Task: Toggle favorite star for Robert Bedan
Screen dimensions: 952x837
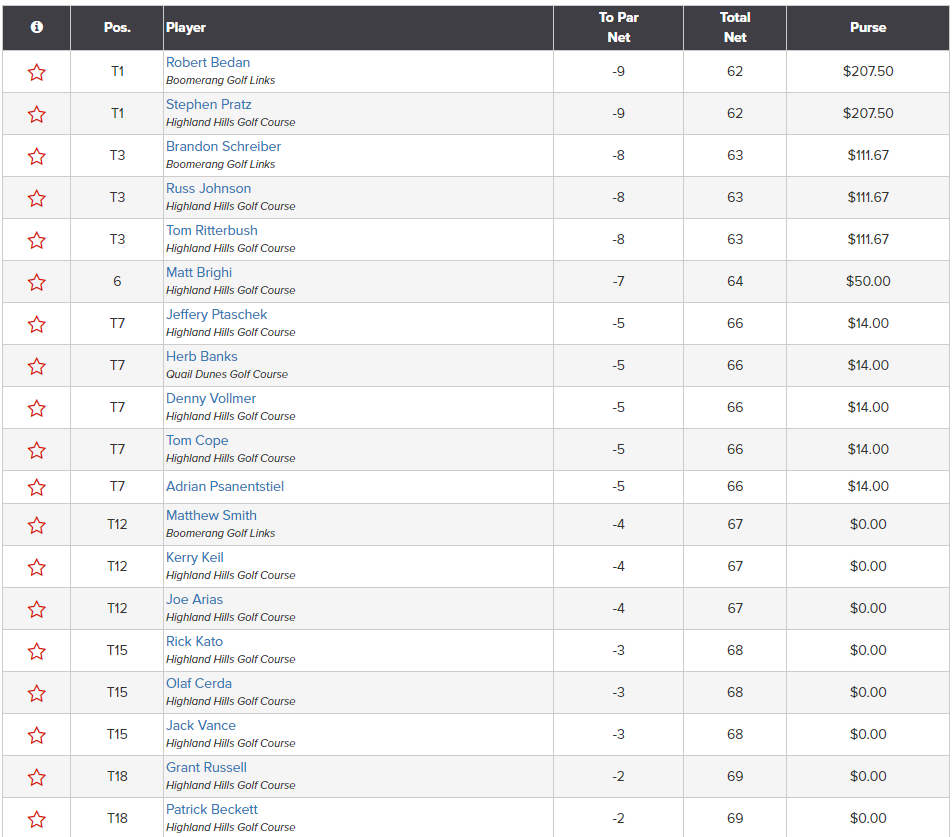Action: pyautogui.click(x=37, y=72)
